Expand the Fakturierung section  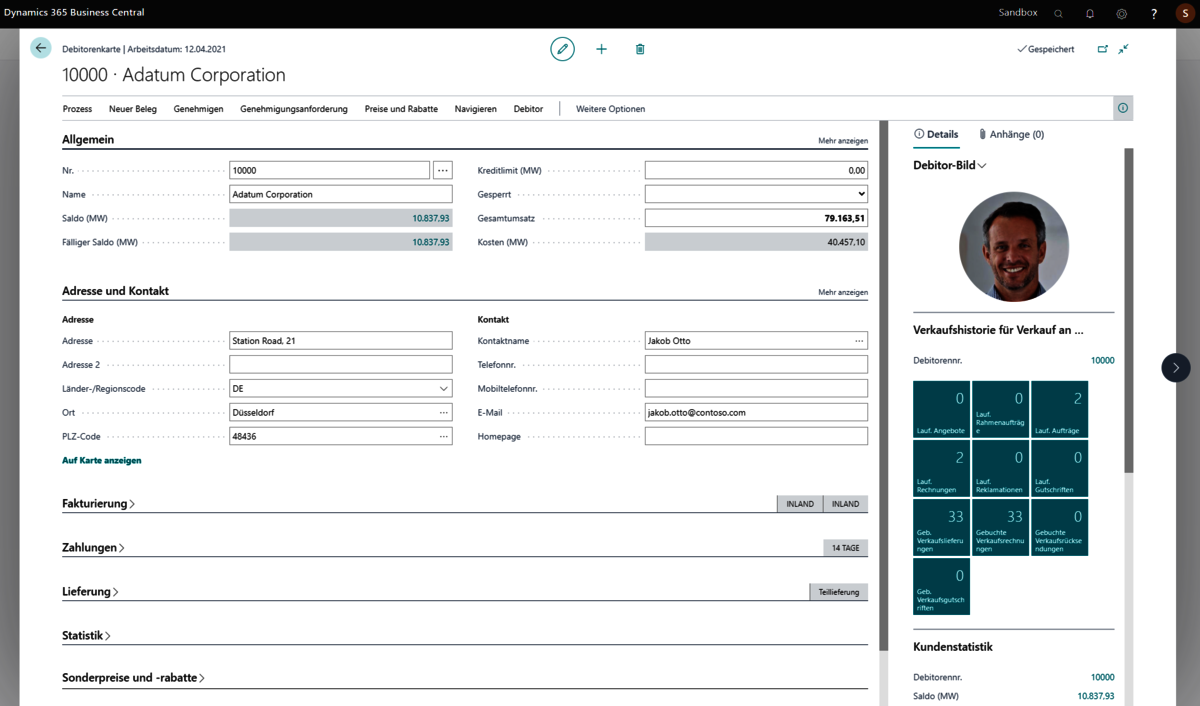pos(98,504)
